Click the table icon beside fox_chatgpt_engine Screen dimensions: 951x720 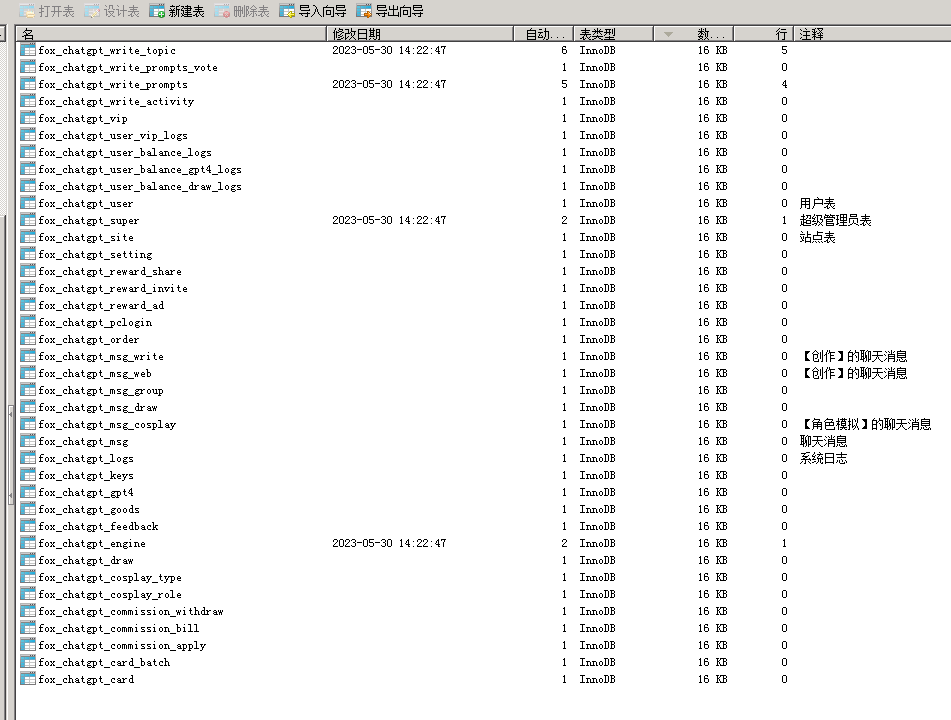(x=28, y=543)
